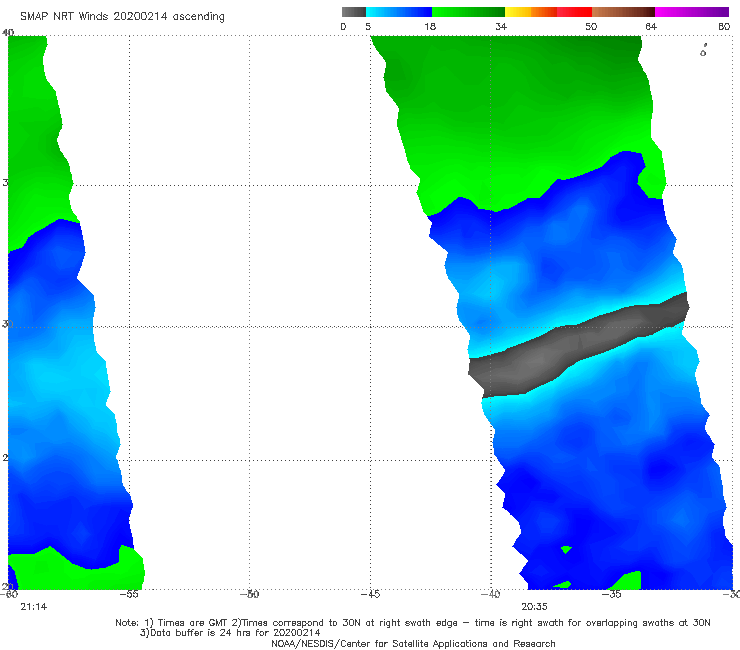This screenshot has height=650, width=740.
Task: Click the longitude label '-35'
Action: (x=611, y=594)
